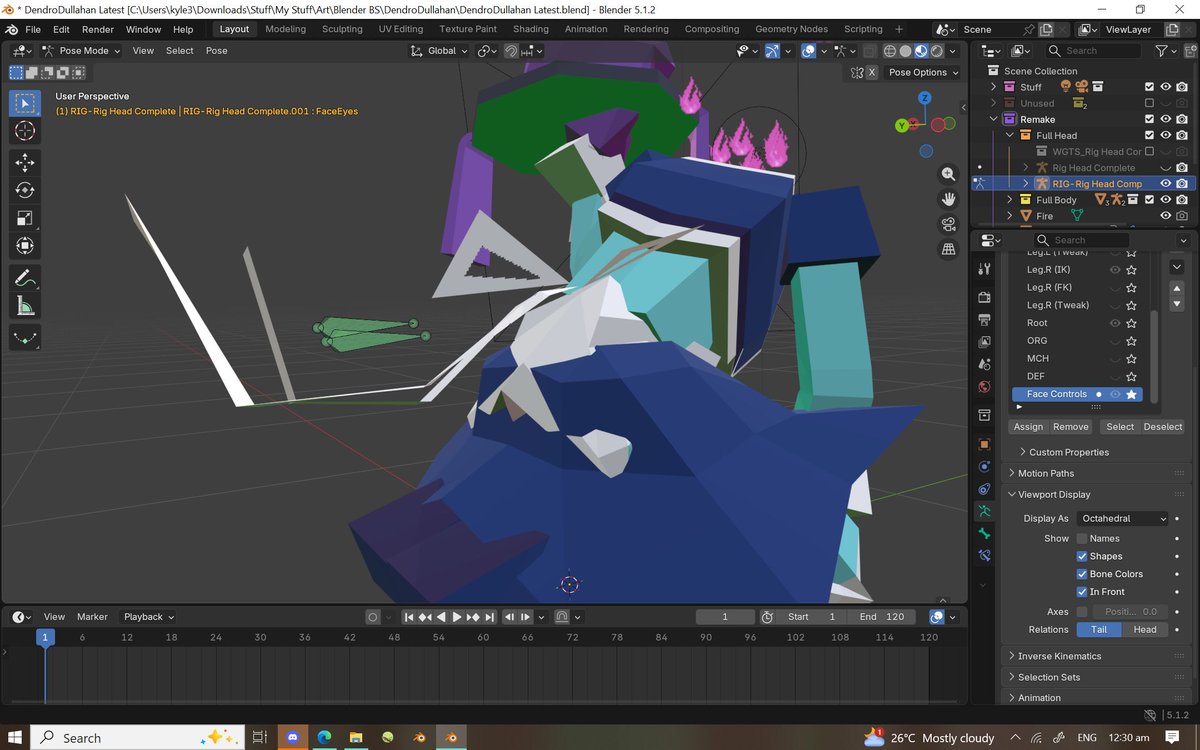Click the End frame field
Viewport: 1200px width, 750px height.
coord(882,617)
